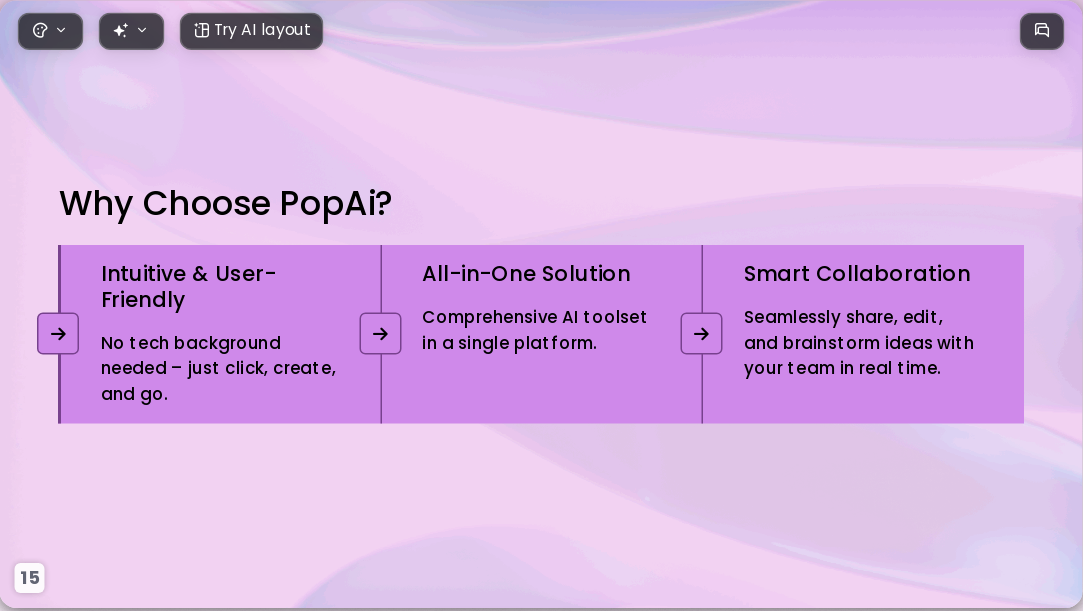Click the Comprehensive AI toolset paragraph
Screen dimensions: 1083x611
(x=535, y=330)
